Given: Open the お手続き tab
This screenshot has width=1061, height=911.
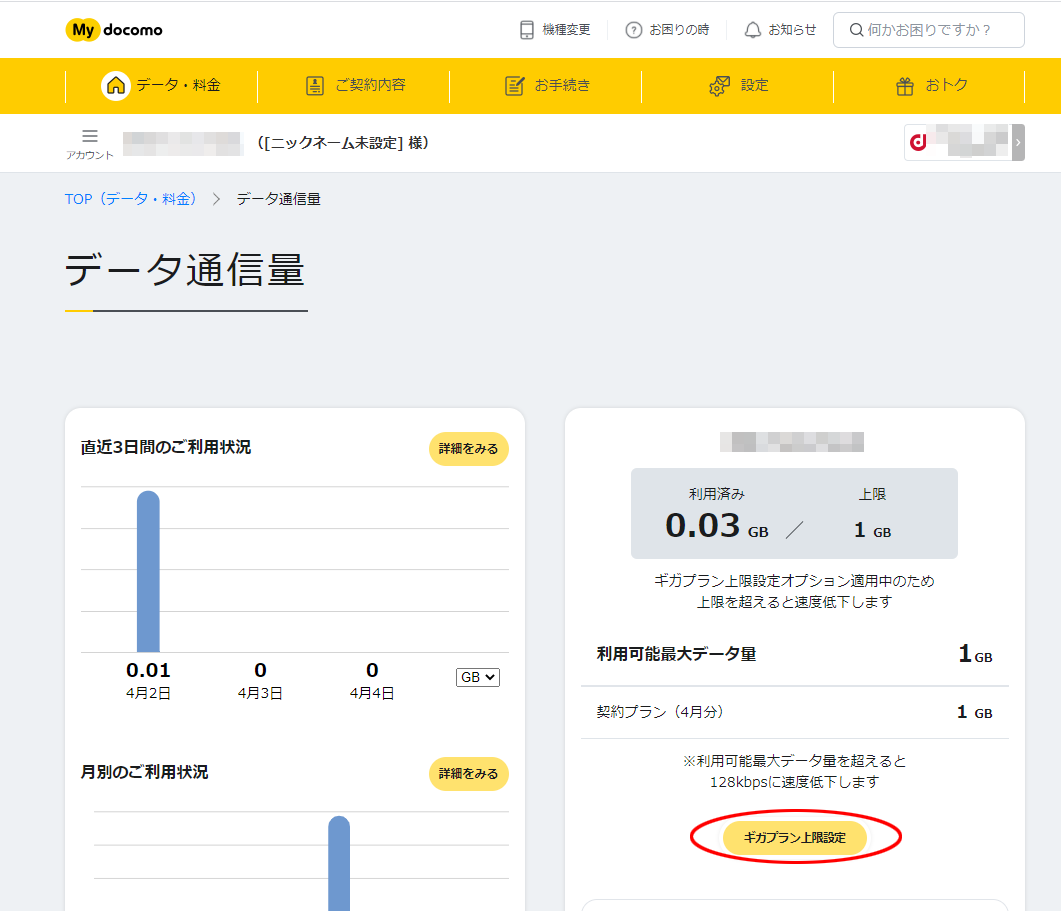Looking at the screenshot, I should (546, 85).
